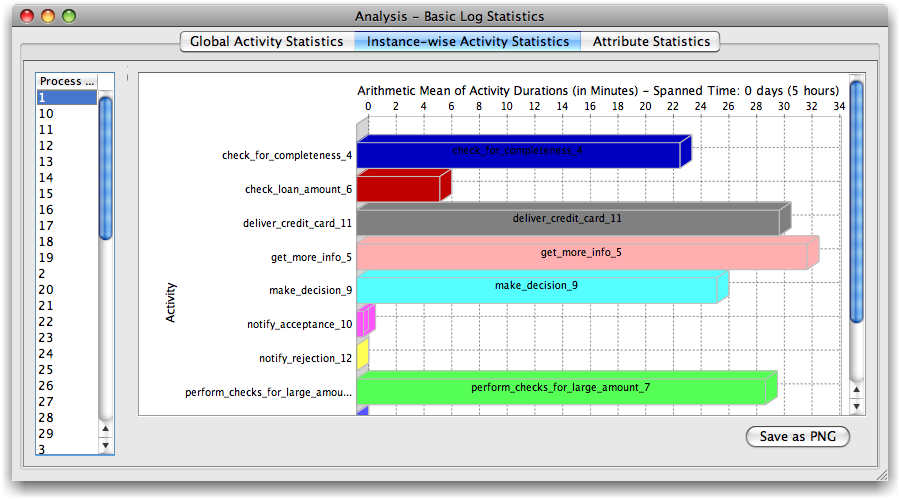The height and width of the screenshot is (500, 900).
Task: Click the green perform_checks_for_large_amount_7 bar
Action: 561,389
